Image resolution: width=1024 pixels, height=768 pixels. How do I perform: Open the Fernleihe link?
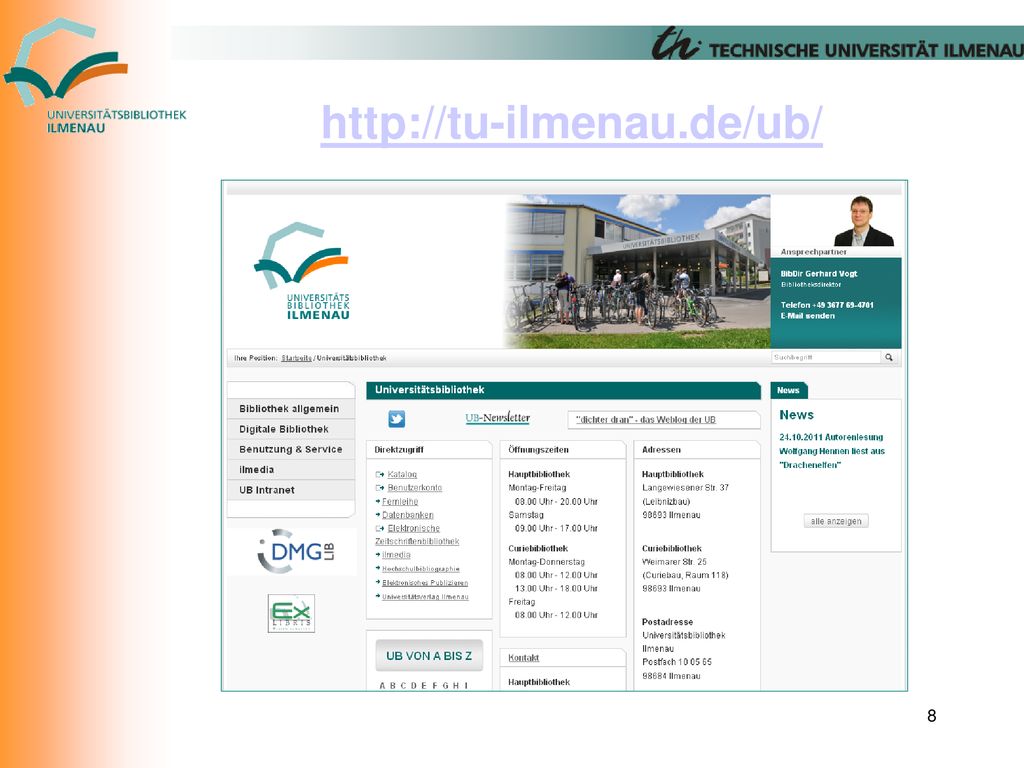[400, 502]
